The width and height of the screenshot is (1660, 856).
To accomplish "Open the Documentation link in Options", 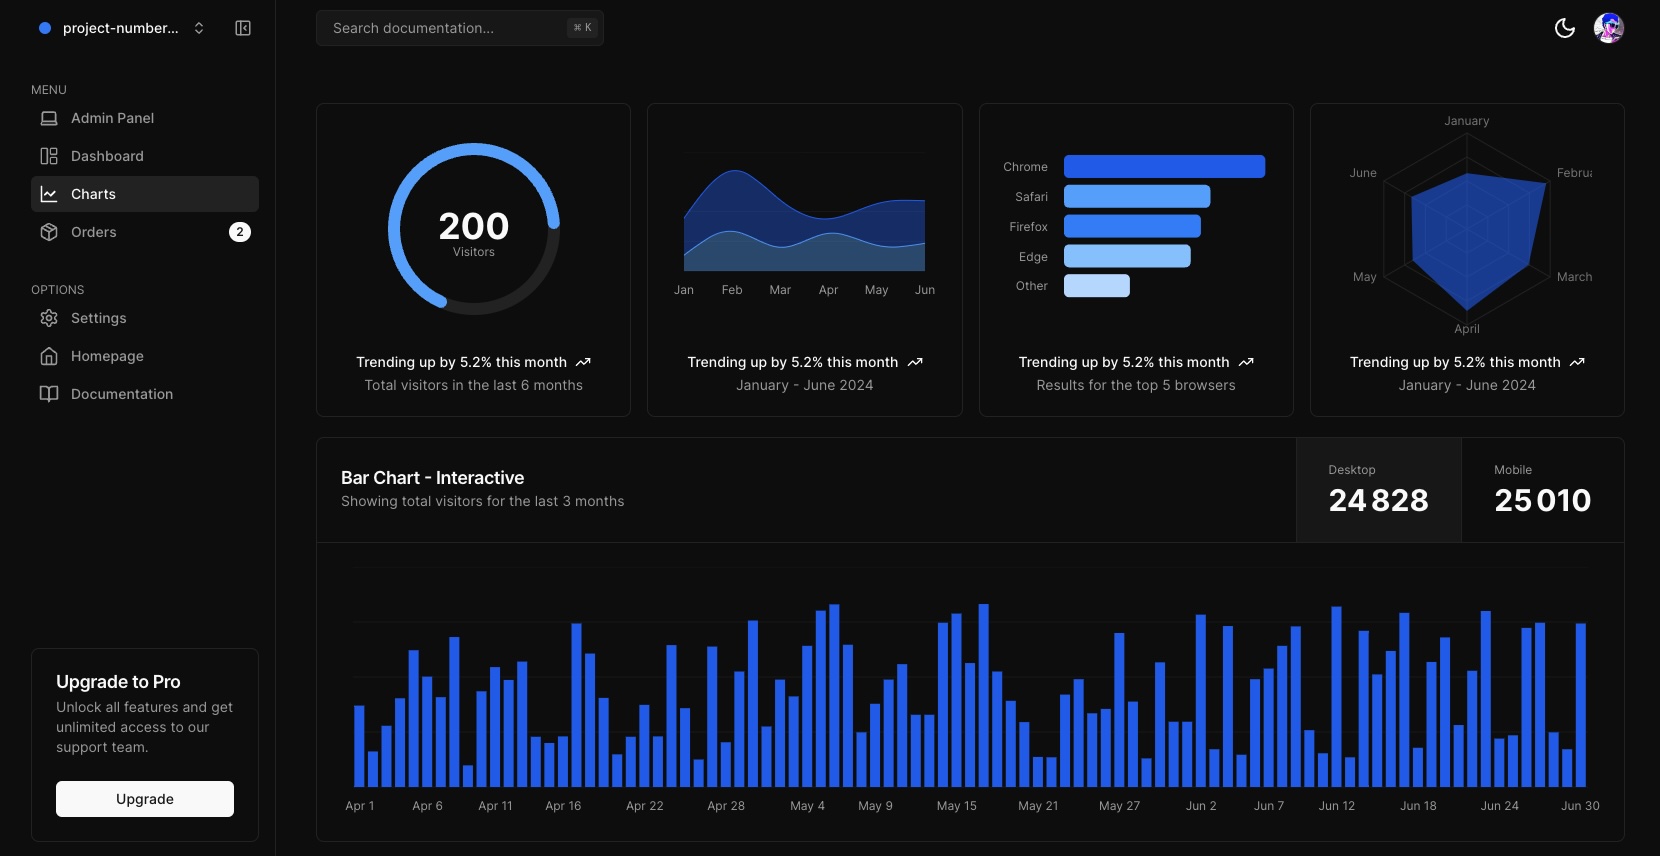I will (122, 394).
